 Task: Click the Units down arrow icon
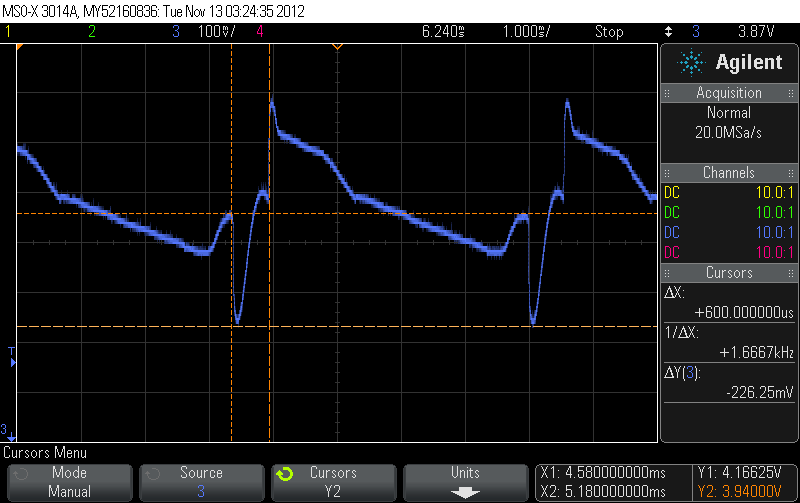point(465,492)
